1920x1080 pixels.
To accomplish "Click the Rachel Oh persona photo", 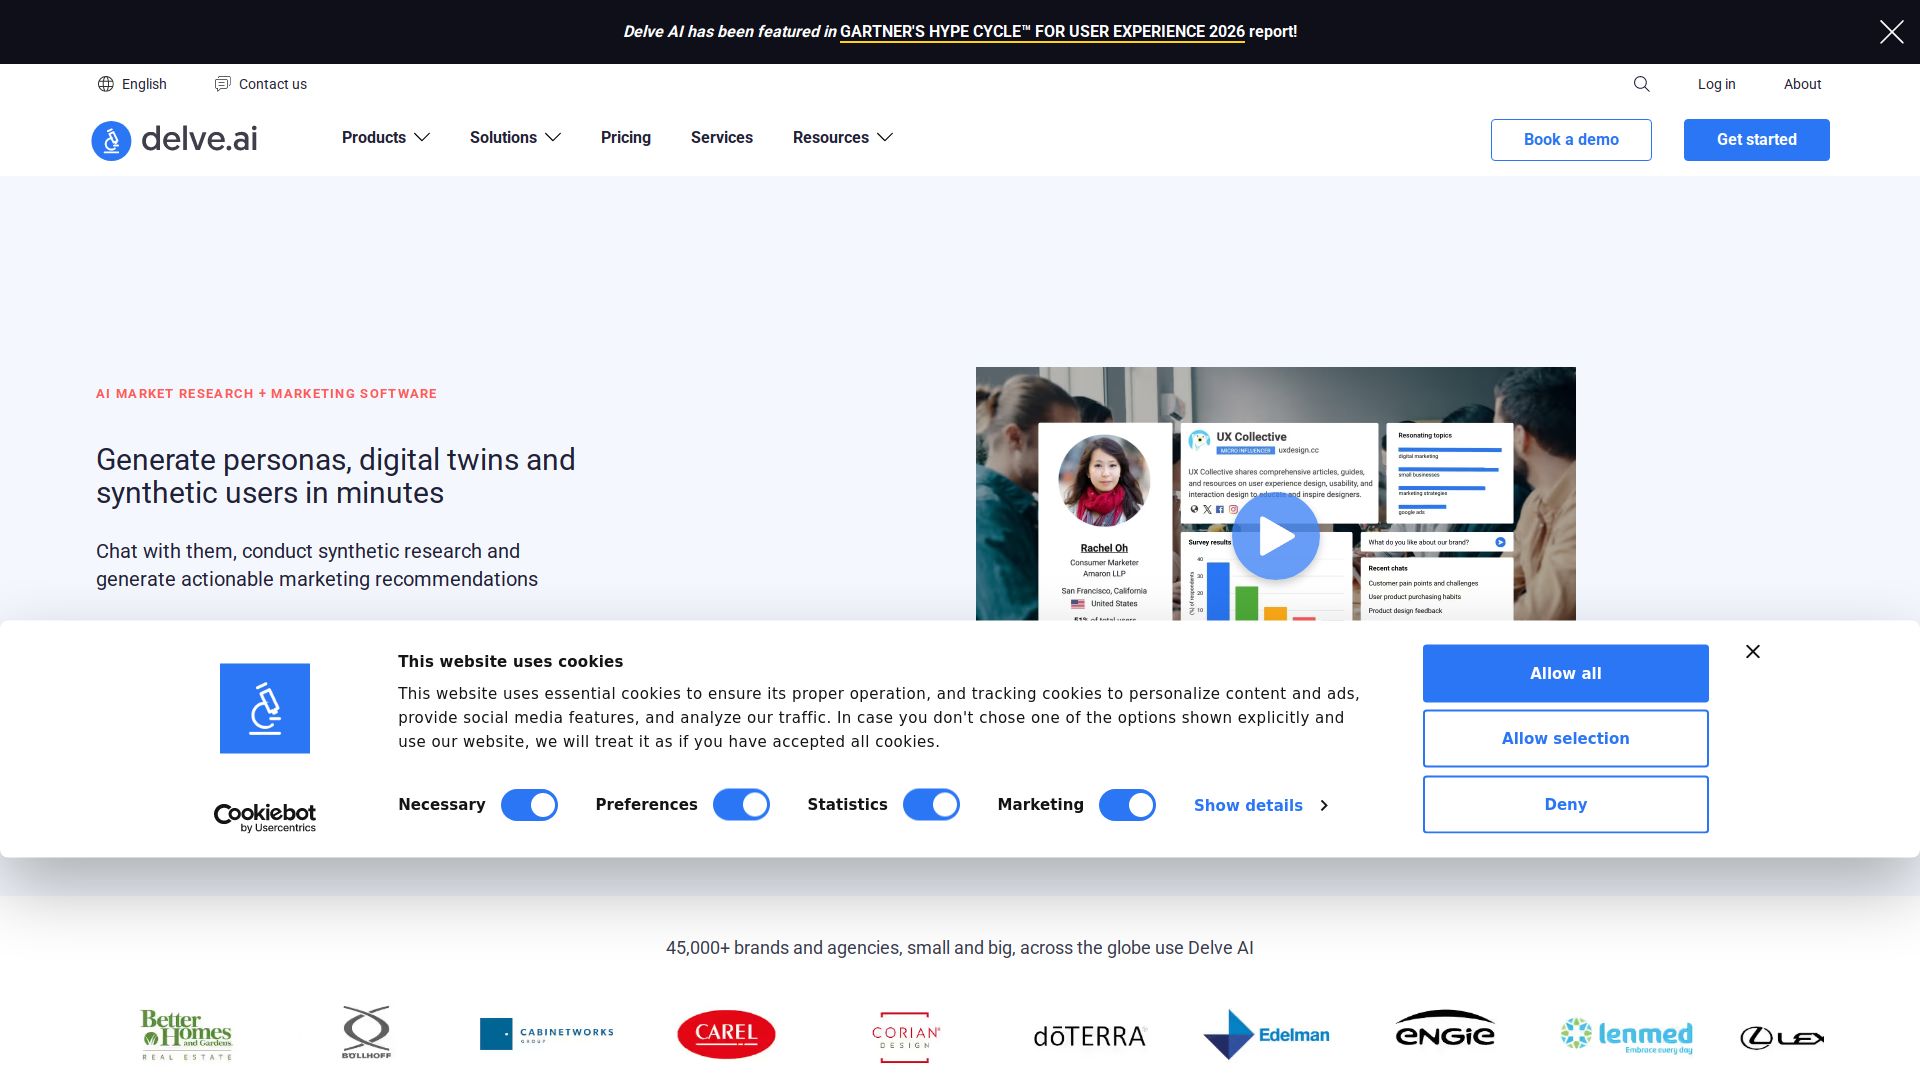I will pyautogui.click(x=1104, y=481).
